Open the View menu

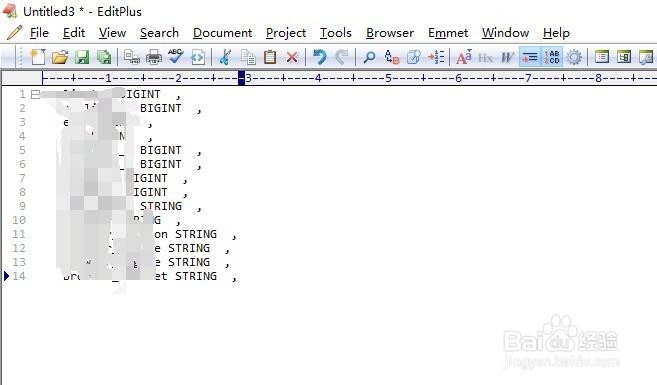coord(112,33)
